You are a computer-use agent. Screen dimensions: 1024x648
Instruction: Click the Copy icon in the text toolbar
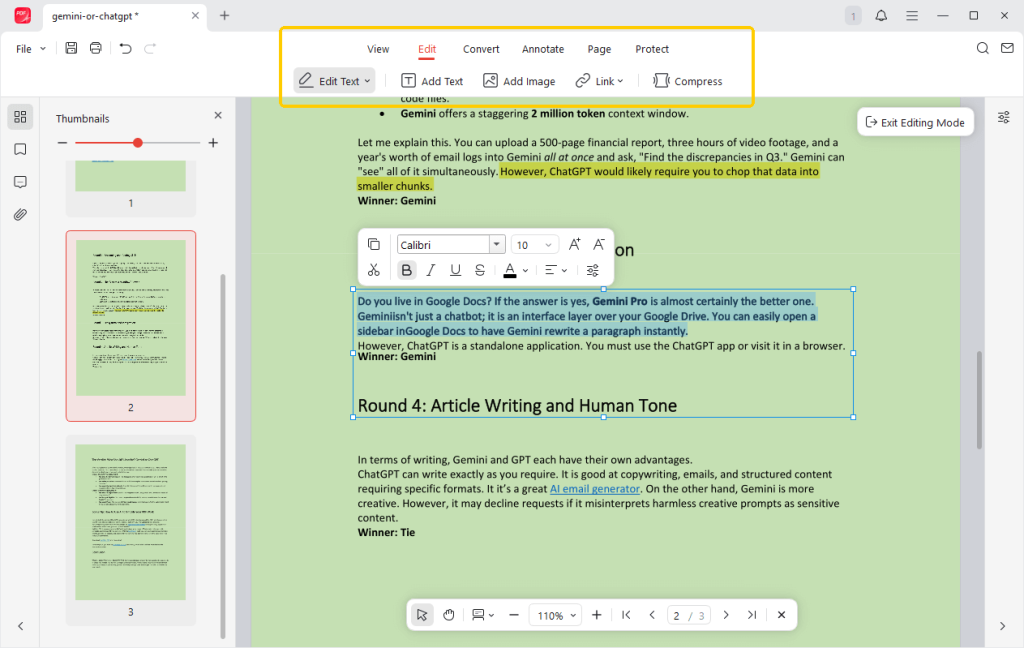coord(374,244)
